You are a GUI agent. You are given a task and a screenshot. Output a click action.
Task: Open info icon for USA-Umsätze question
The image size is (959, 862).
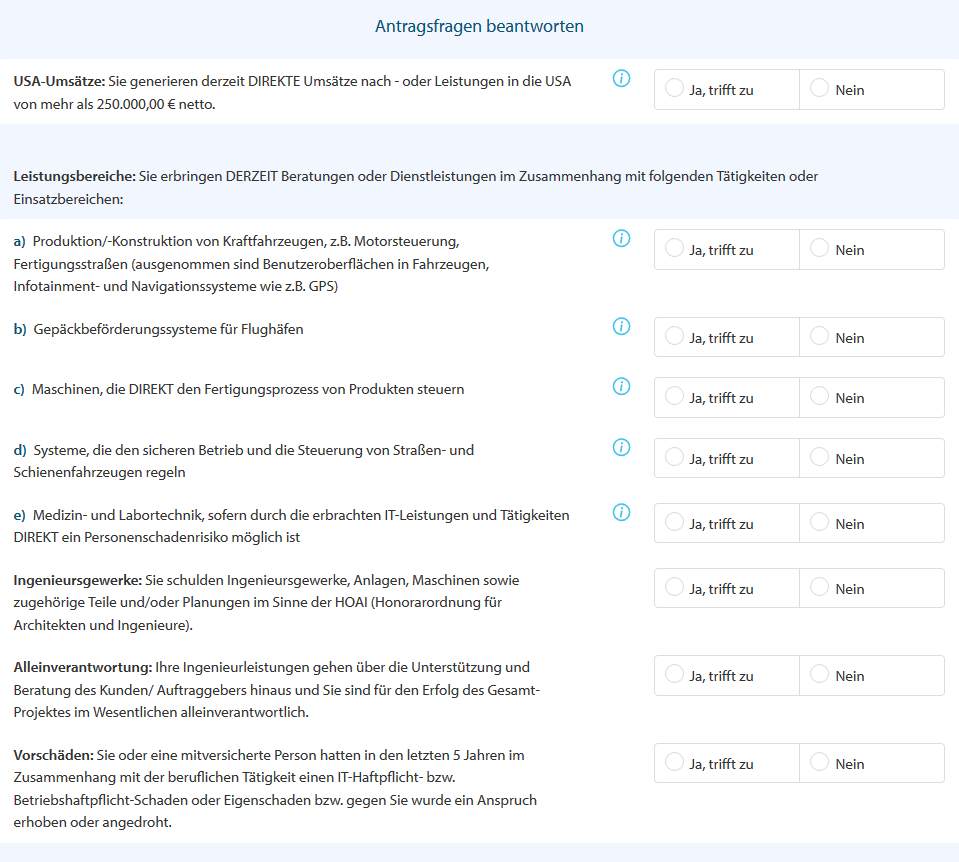[621, 78]
